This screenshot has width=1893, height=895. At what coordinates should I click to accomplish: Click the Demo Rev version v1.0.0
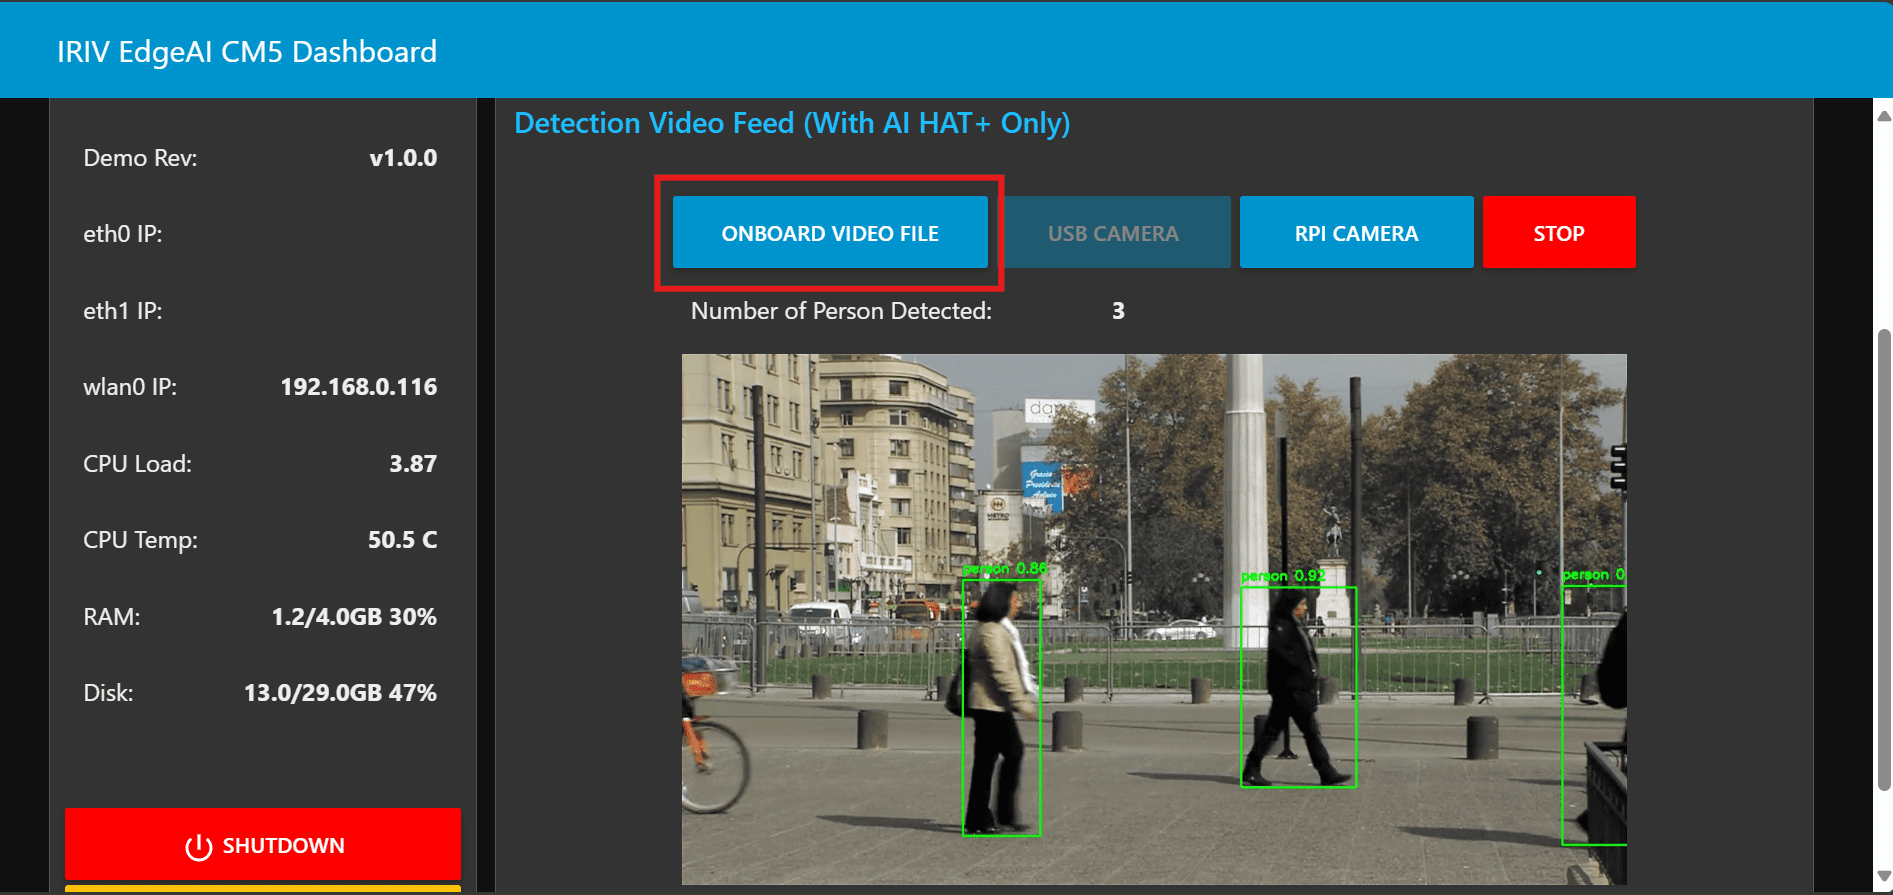pyautogui.click(x=402, y=158)
